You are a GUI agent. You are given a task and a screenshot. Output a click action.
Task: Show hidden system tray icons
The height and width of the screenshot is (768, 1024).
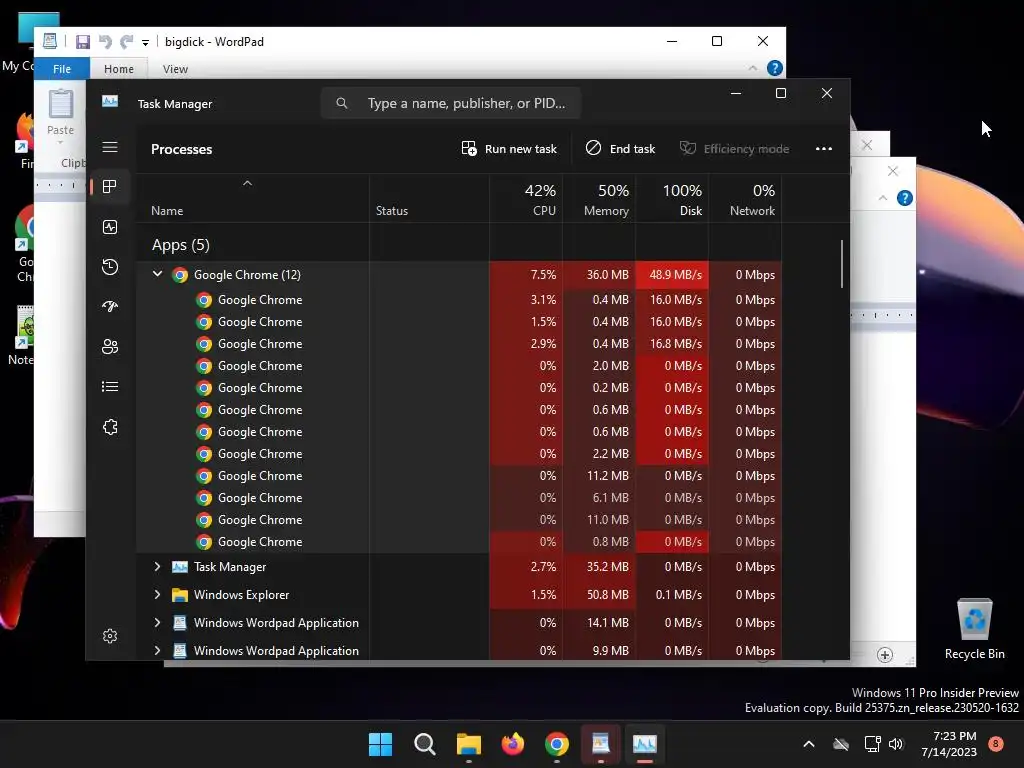point(808,744)
